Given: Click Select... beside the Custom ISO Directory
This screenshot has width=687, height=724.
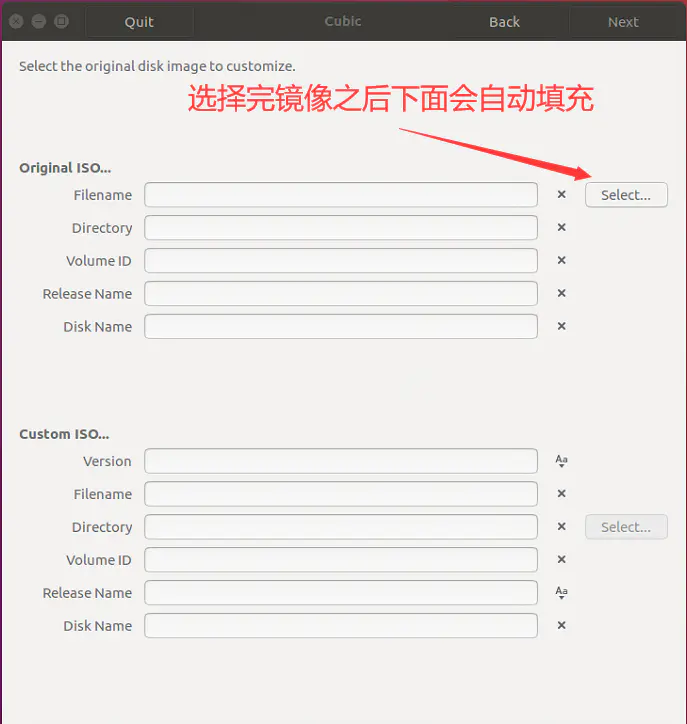Looking at the screenshot, I should click(x=626, y=527).
